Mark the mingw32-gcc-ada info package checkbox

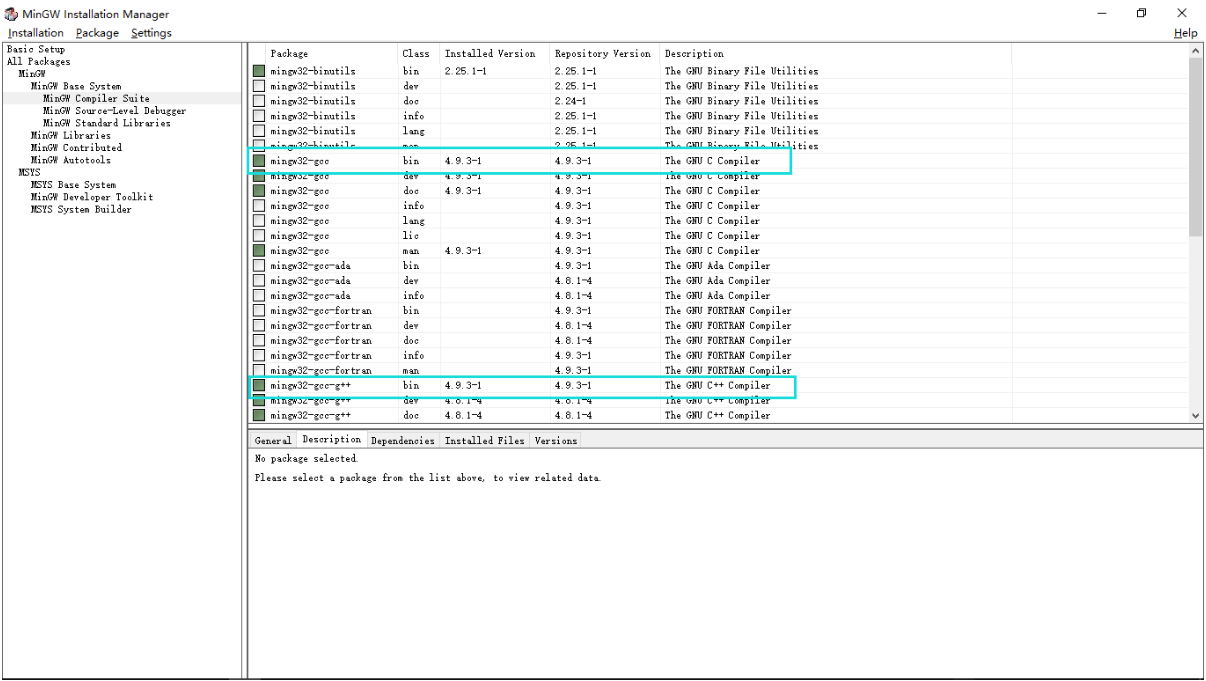pos(259,296)
